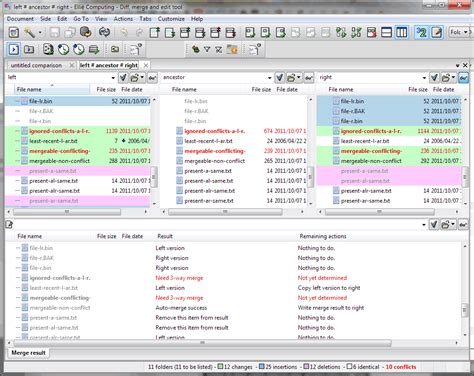Click the camera folder snapshot icon
The width and height of the screenshot is (474, 376).
[x=115, y=50]
